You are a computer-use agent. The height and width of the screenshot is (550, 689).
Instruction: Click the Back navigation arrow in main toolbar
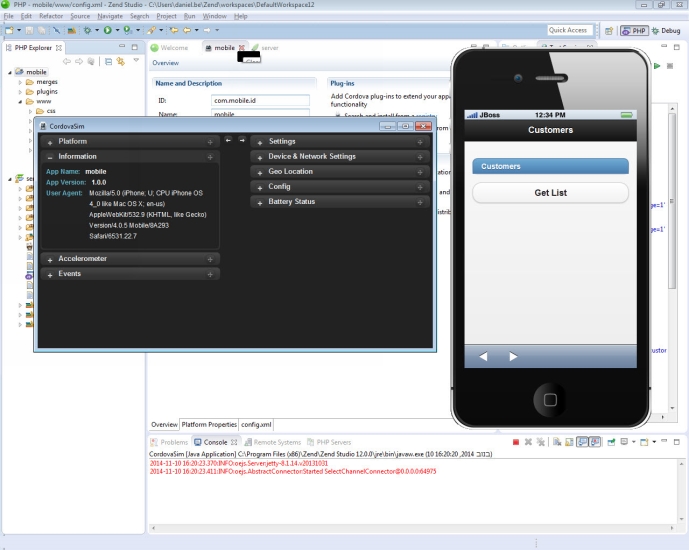(187, 30)
